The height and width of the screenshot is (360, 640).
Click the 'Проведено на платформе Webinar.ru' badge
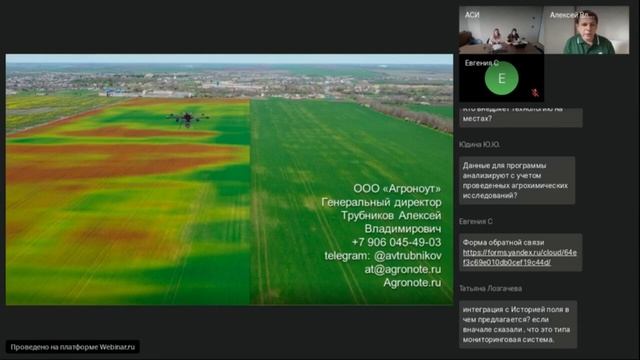tap(73, 347)
